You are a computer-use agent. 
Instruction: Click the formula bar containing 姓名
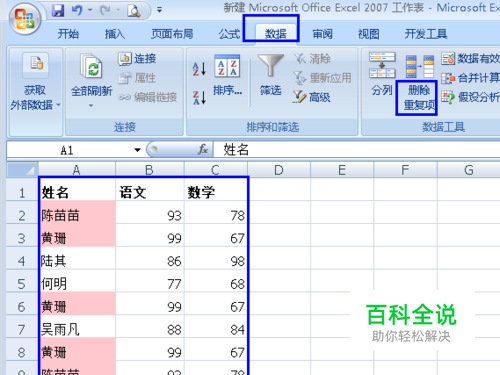[x=357, y=150]
